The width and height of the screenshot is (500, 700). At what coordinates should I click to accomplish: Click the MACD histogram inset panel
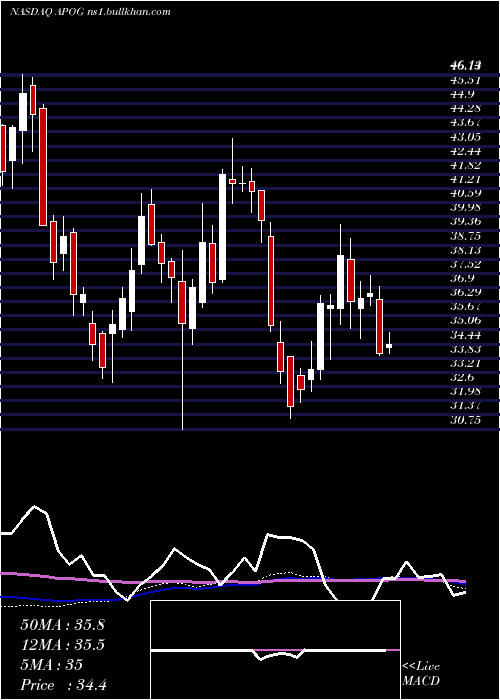point(275,650)
